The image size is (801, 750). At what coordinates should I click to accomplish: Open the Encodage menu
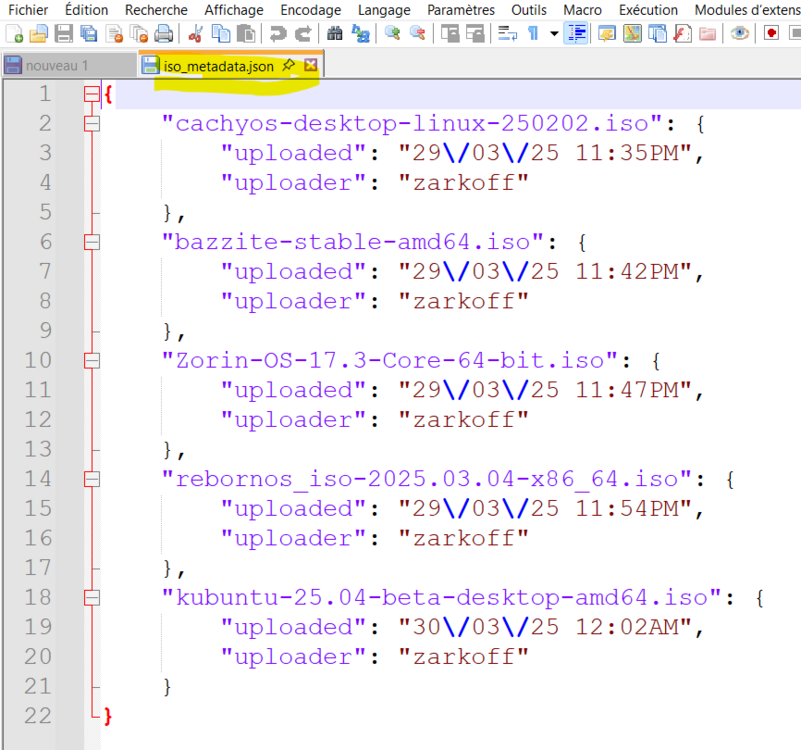point(311,10)
